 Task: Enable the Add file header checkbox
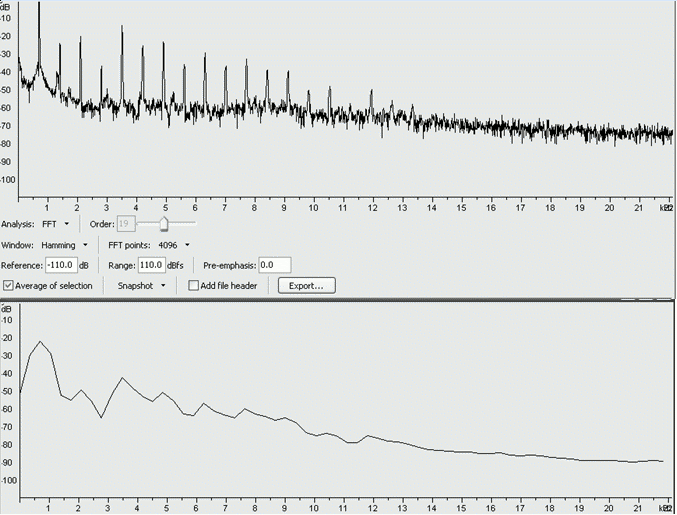(x=194, y=286)
